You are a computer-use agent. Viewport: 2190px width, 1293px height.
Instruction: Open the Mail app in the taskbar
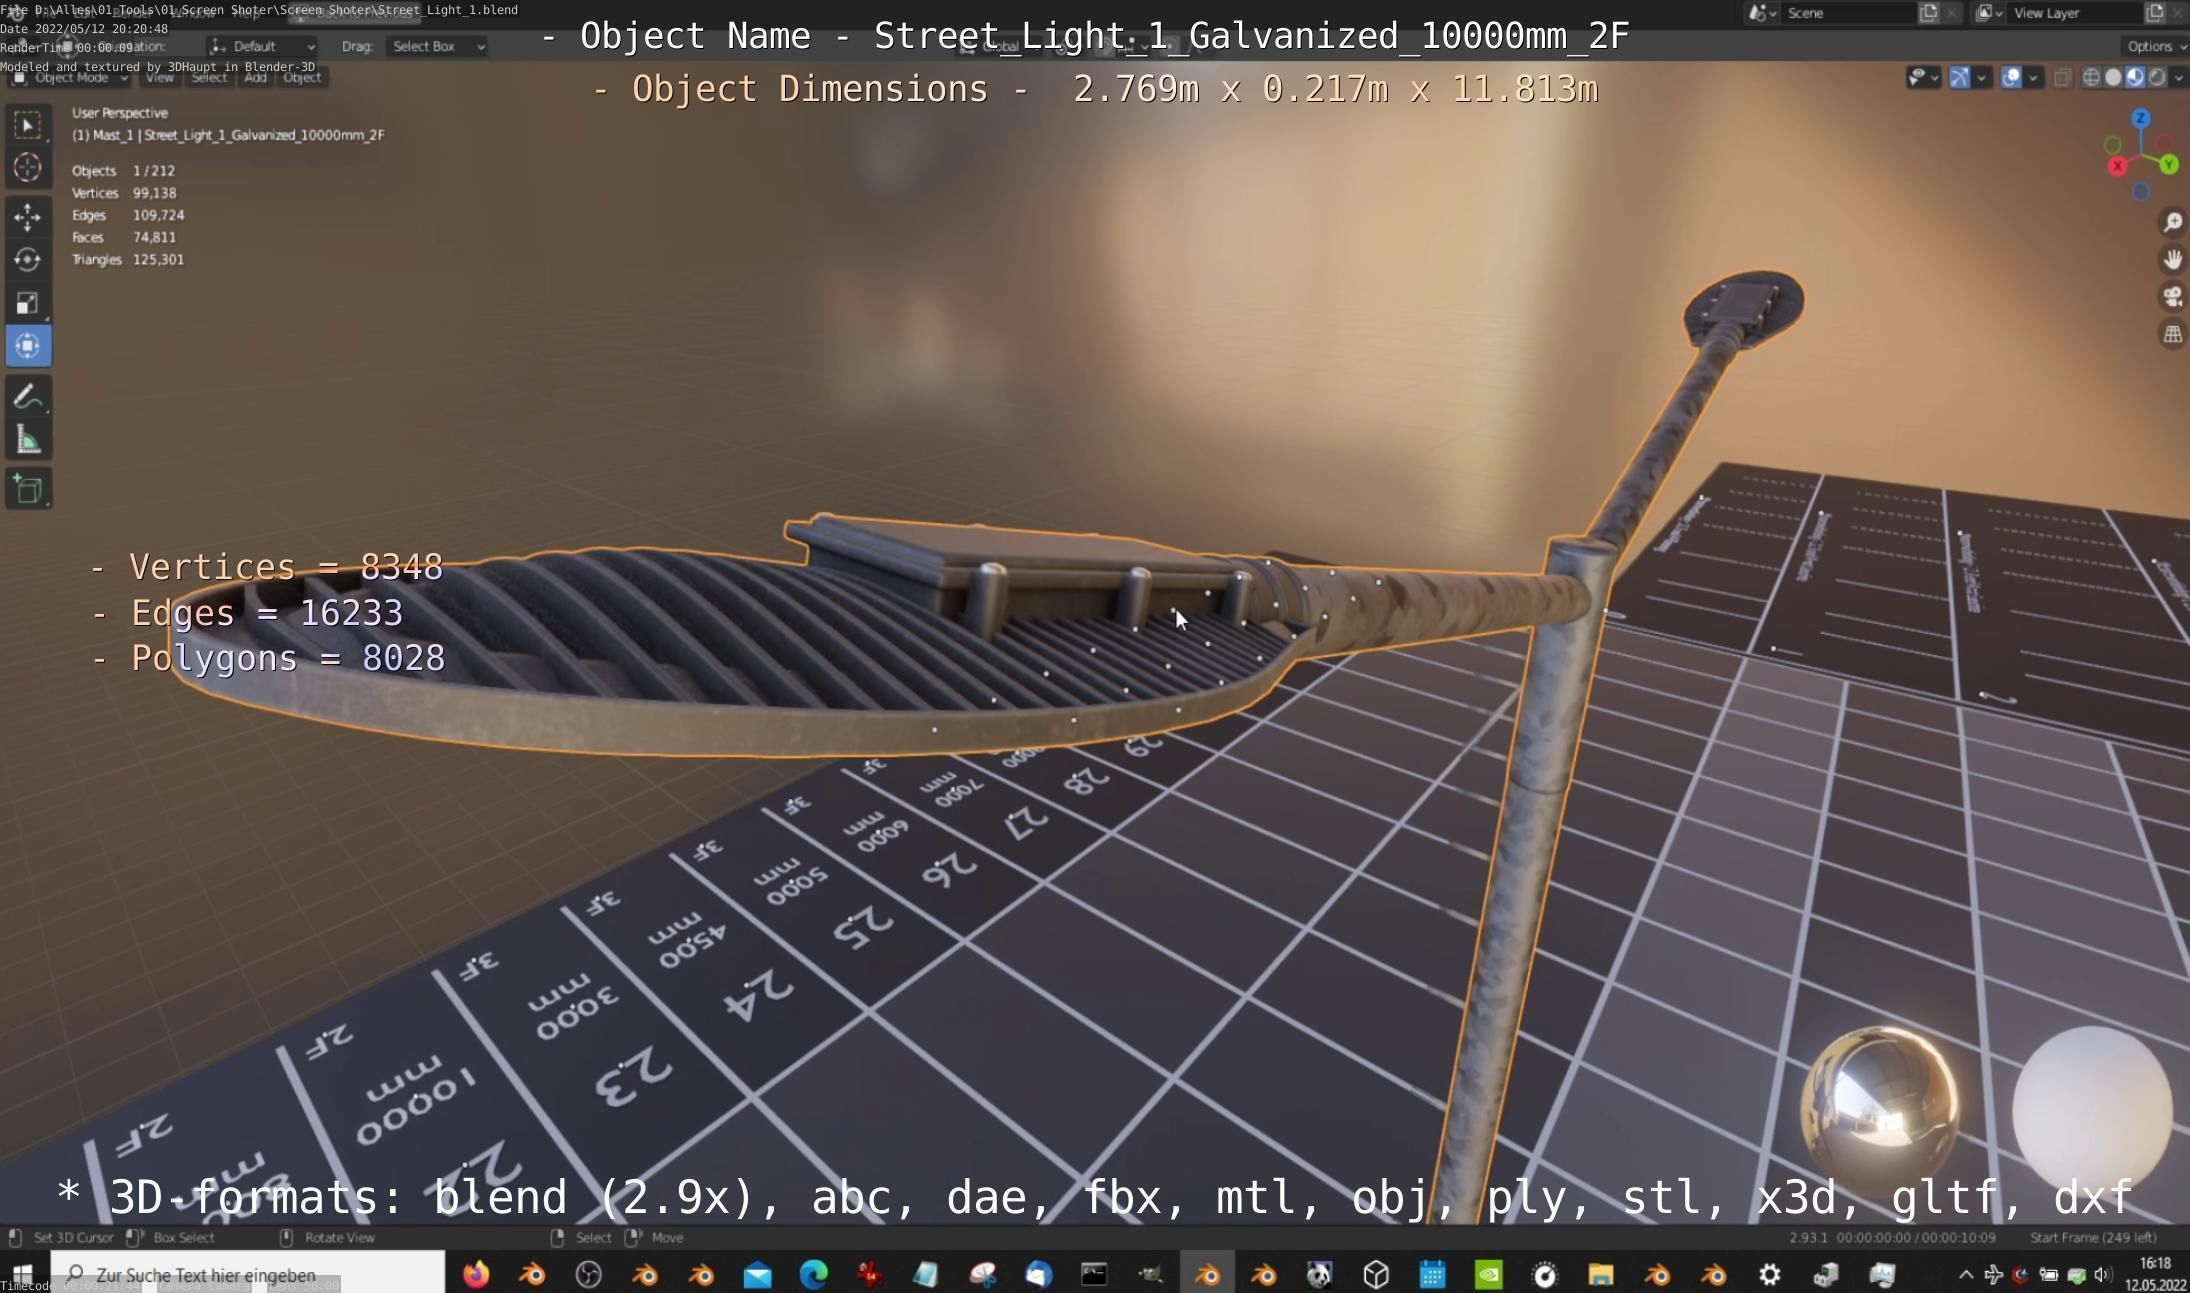(758, 1274)
